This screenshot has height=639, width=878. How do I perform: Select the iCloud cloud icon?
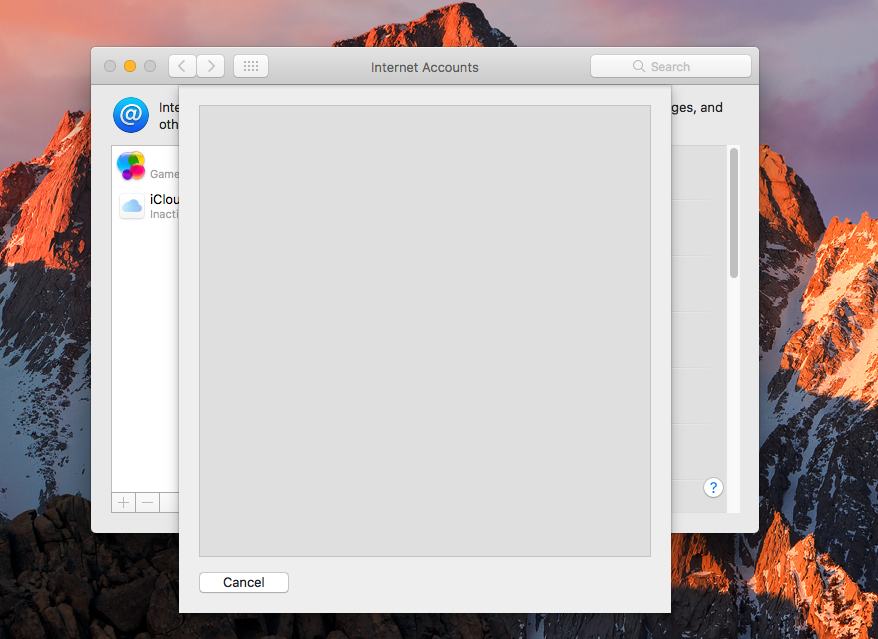point(131,206)
